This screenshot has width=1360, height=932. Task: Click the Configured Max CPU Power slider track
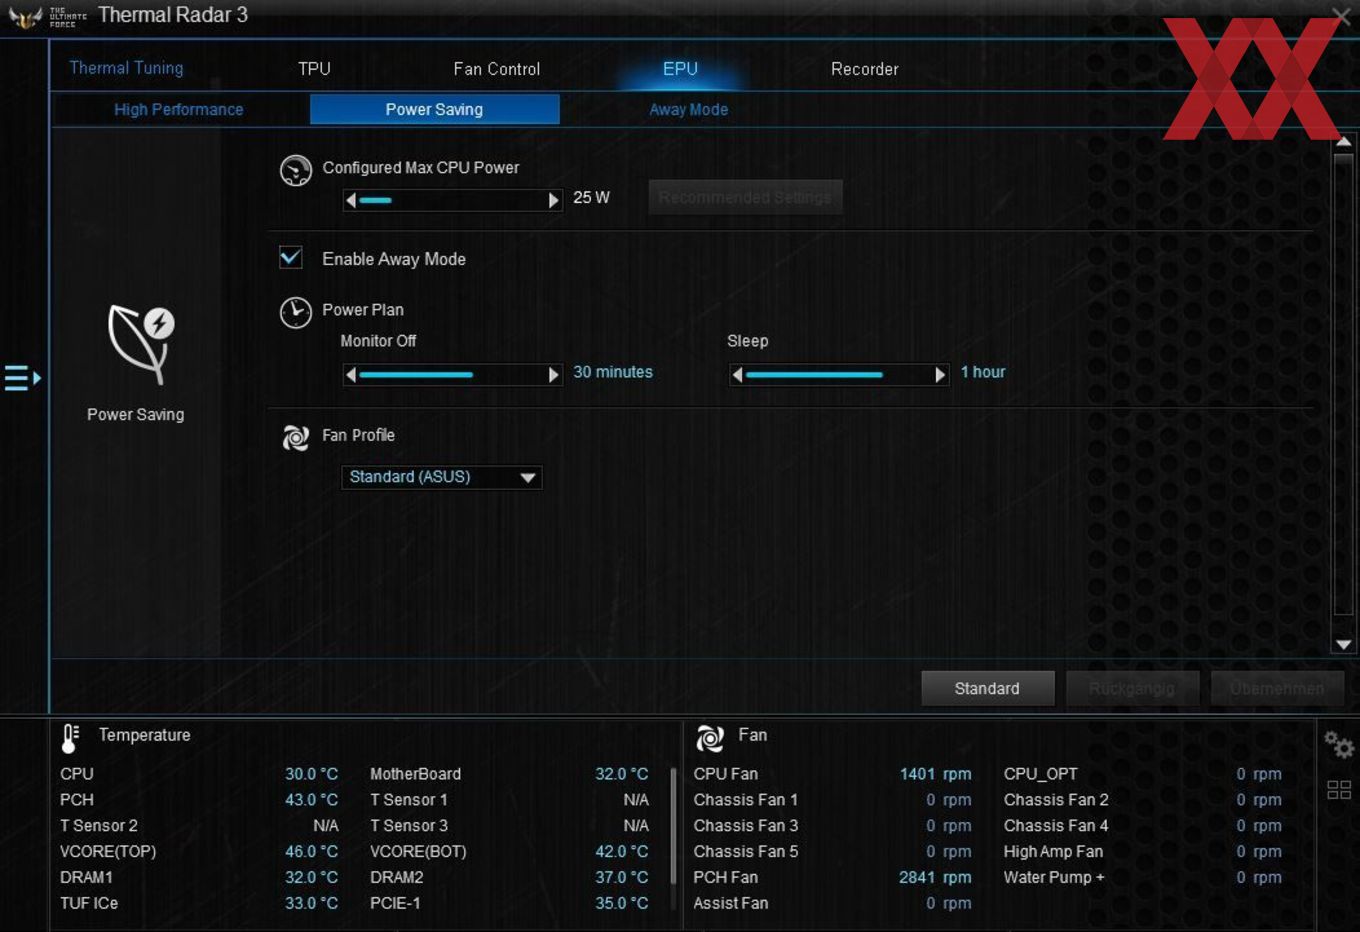(452, 200)
